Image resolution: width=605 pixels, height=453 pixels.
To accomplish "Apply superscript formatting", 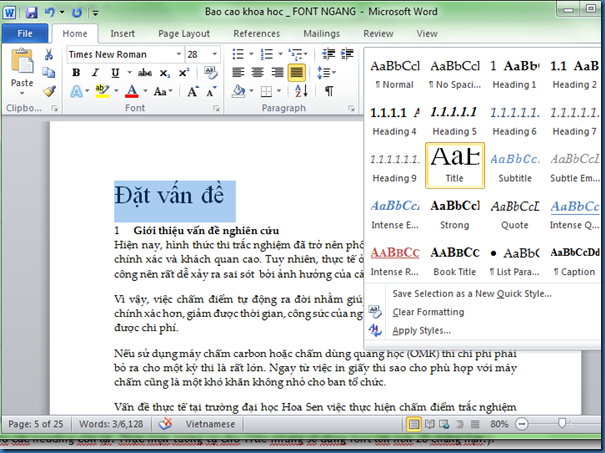I will 184,73.
